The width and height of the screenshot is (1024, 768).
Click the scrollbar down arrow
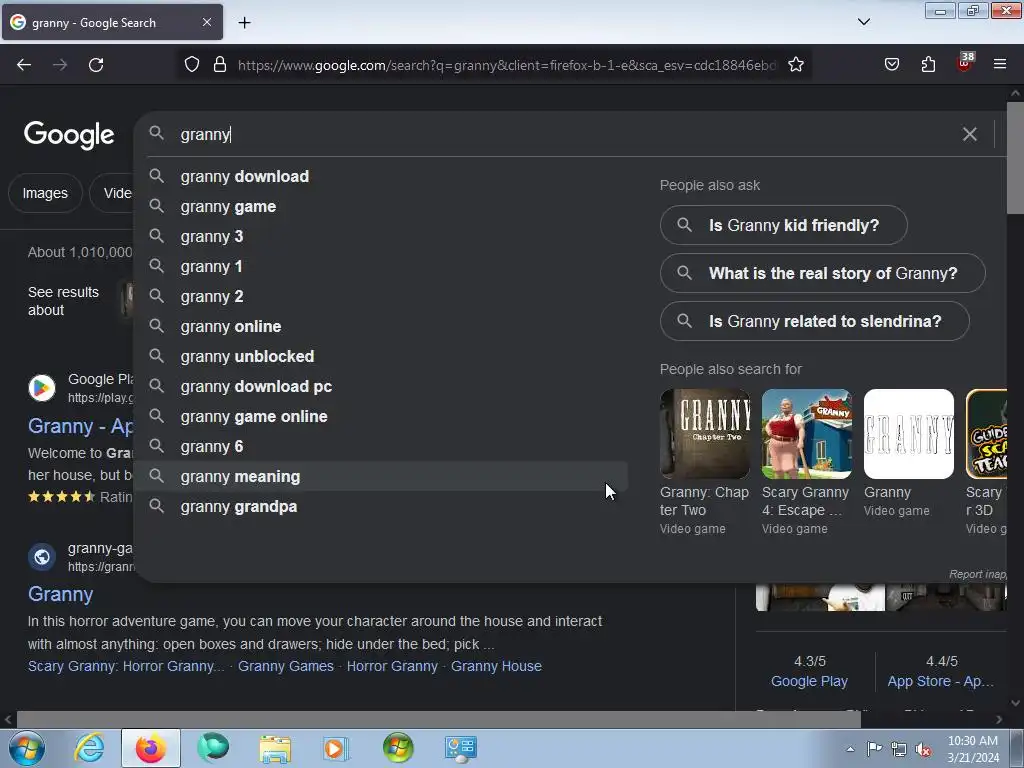(1016, 703)
